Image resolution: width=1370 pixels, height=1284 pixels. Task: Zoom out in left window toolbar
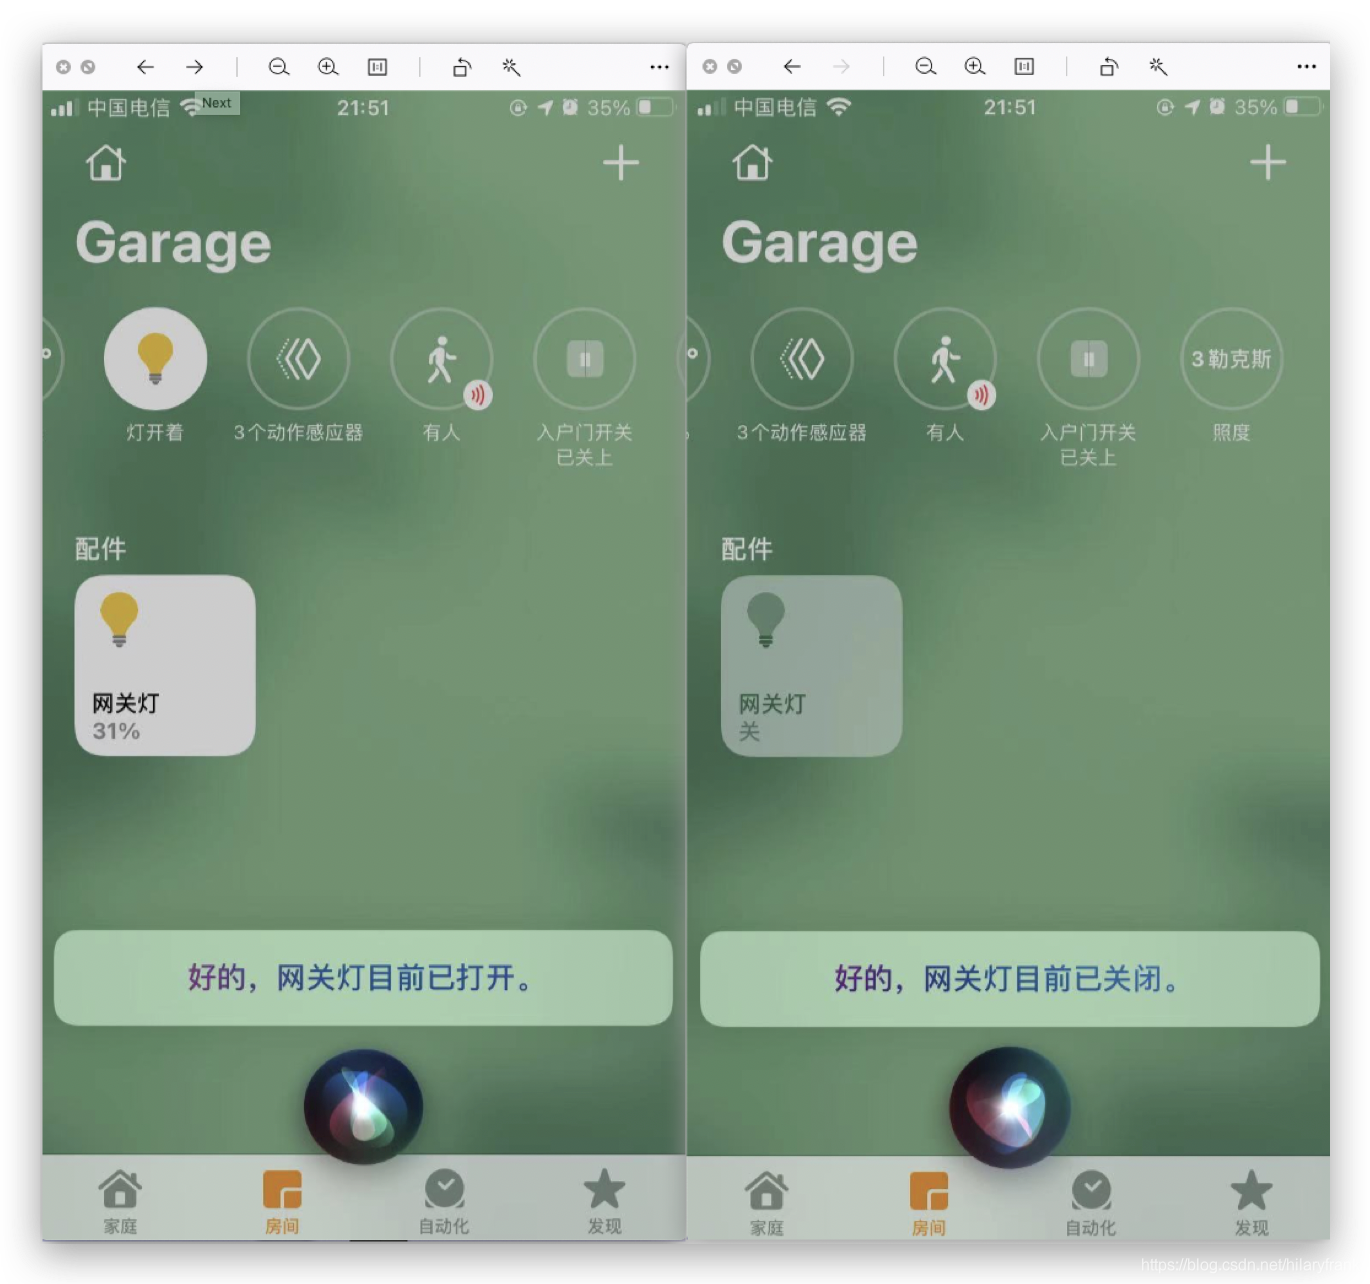(279, 67)
